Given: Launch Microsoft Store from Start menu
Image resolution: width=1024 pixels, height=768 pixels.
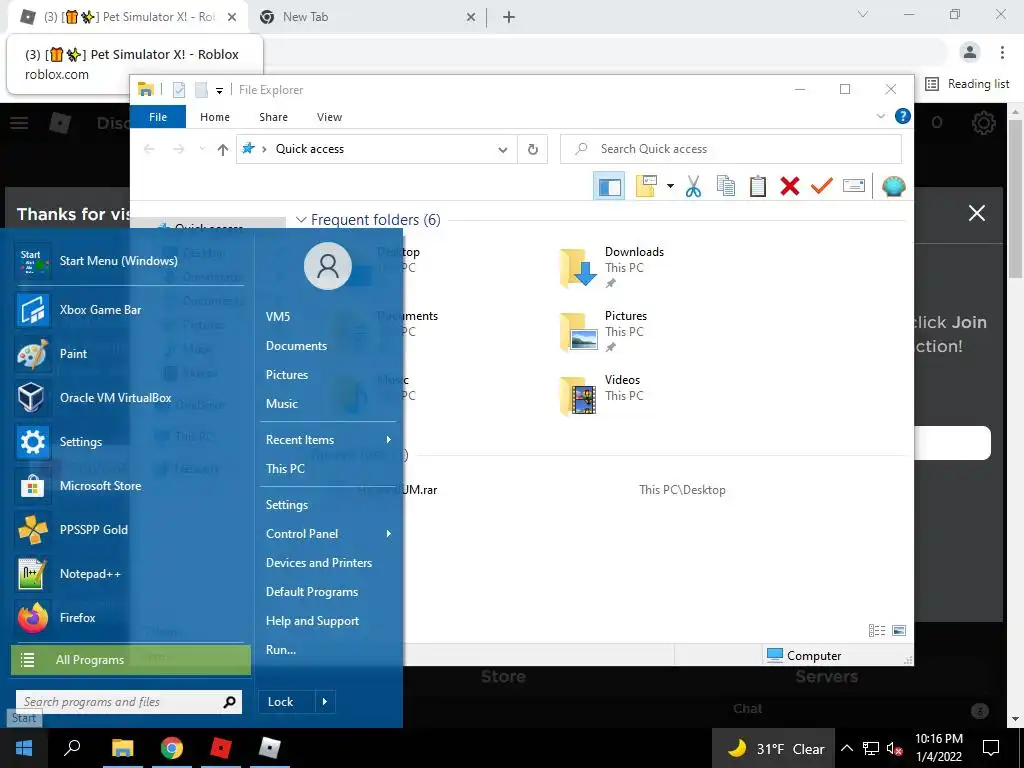Looking at the screenshot, I should click(x=129, y=485).
